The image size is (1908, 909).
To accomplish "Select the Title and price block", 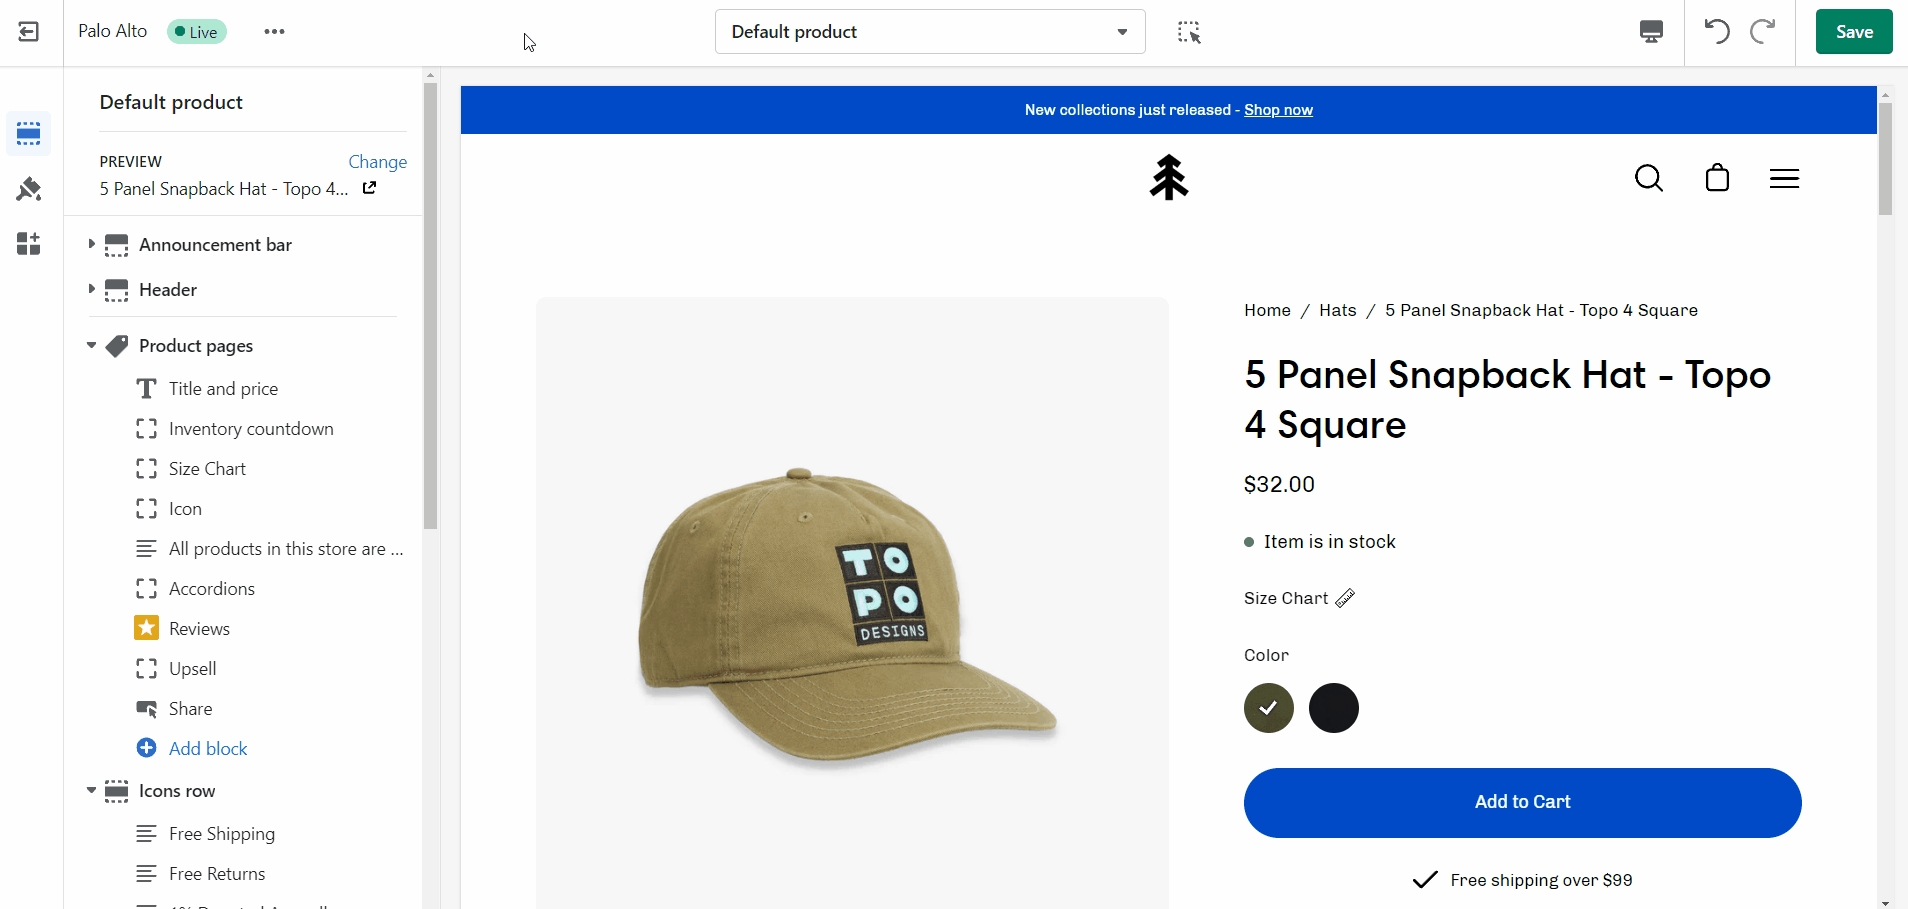I will click(223, 389).
